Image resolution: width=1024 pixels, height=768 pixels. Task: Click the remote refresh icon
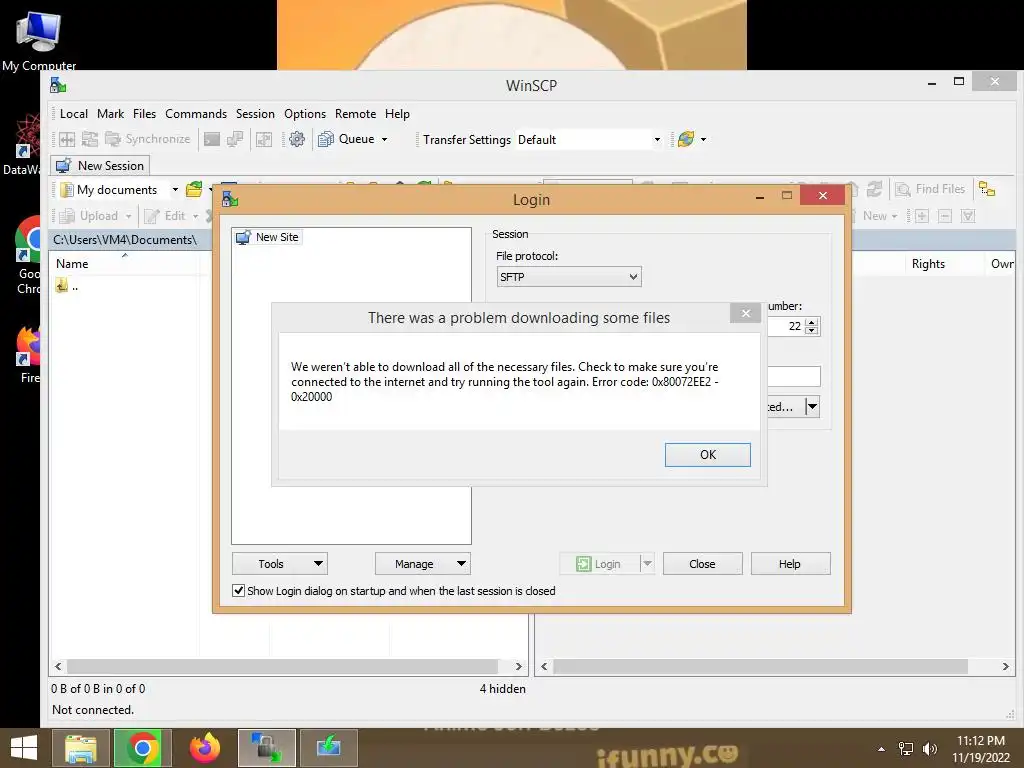click(x=874, y=189)
